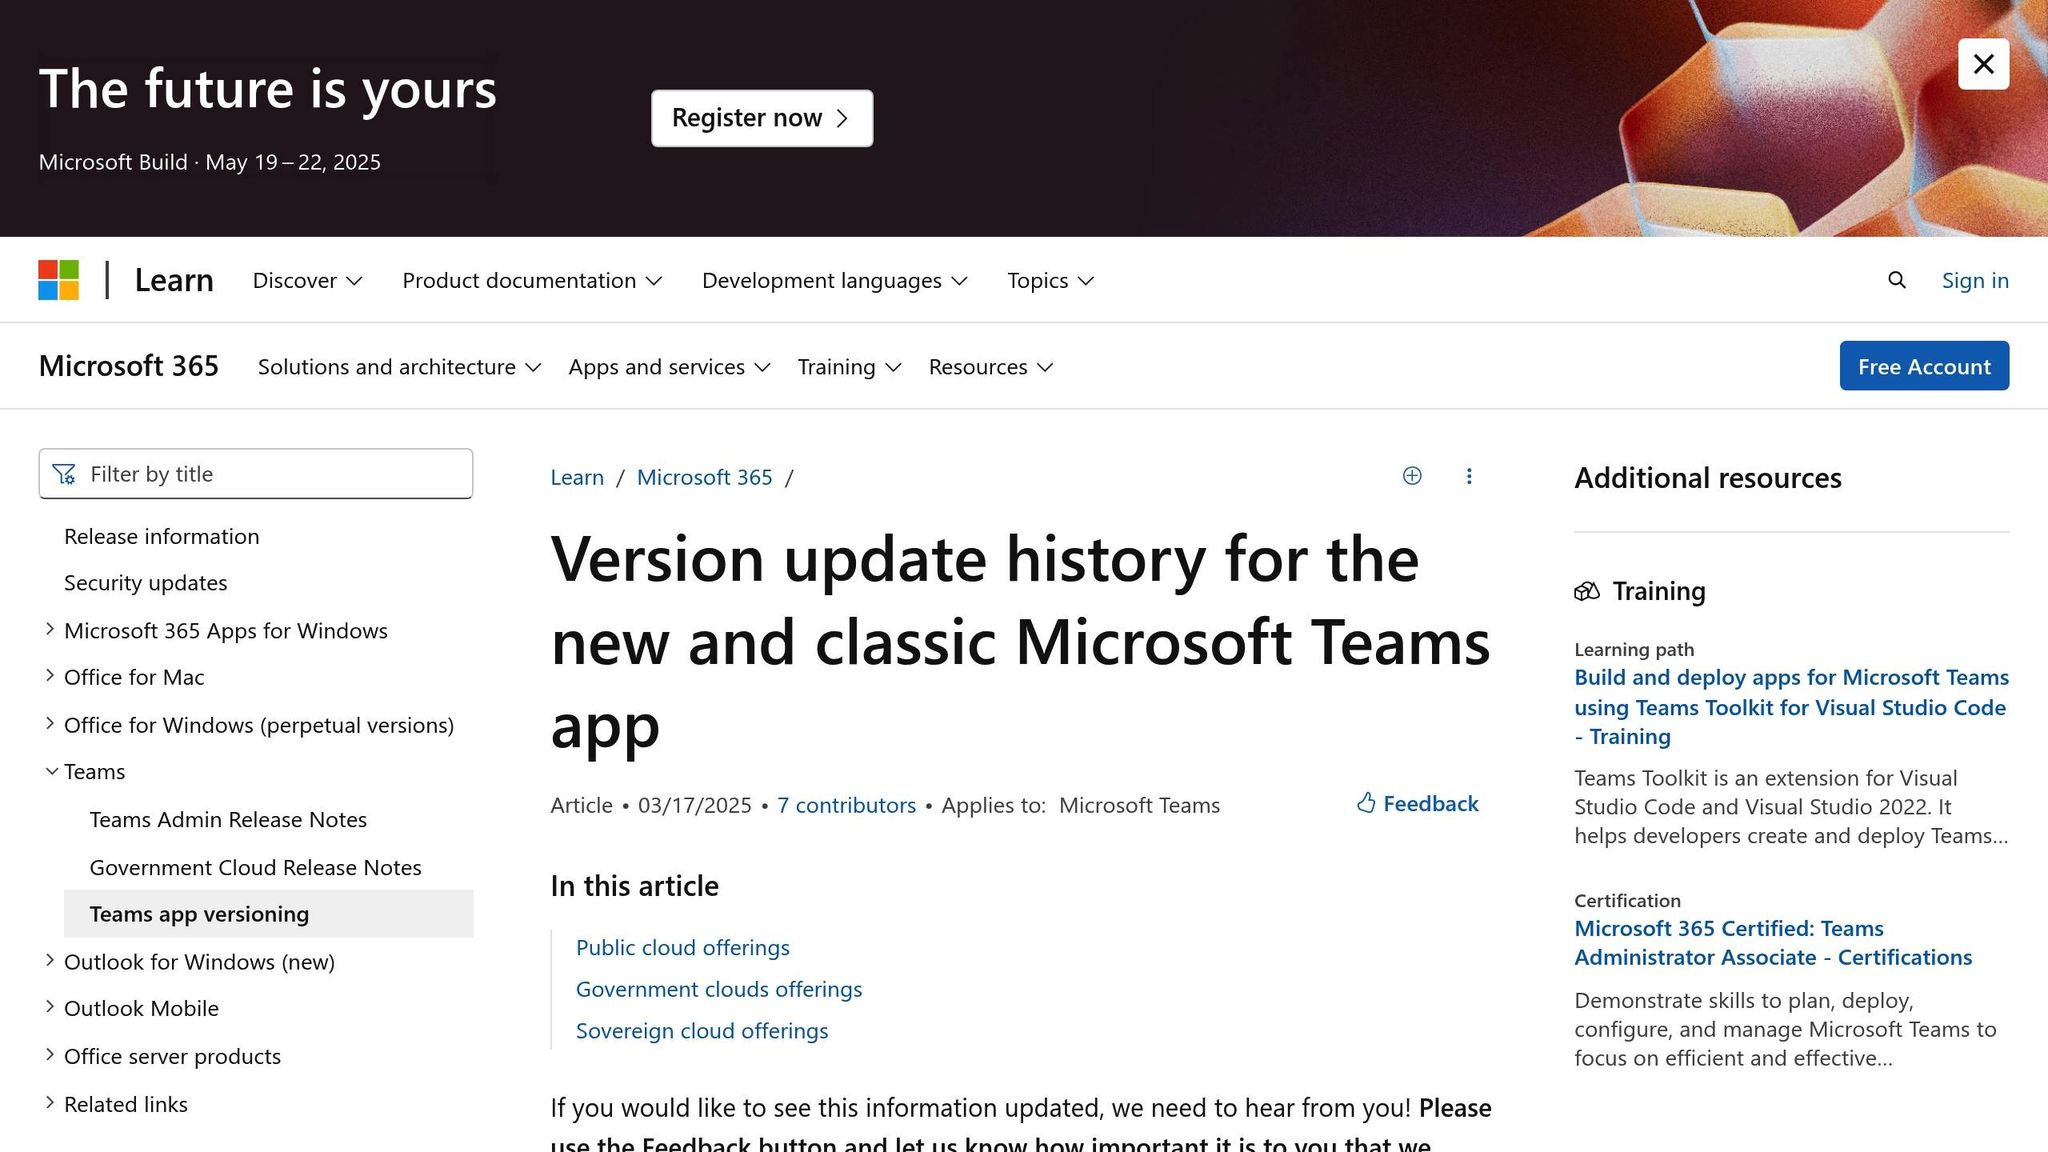
Task: Open Build and deploy apps learning path
Action: pos(1791,707)
